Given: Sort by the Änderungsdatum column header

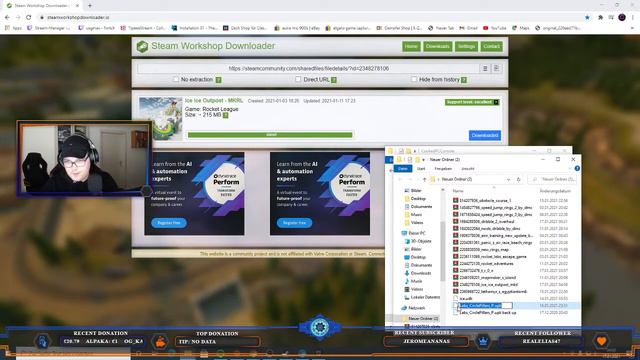Looking at the screenshot, I should [555, 191].
